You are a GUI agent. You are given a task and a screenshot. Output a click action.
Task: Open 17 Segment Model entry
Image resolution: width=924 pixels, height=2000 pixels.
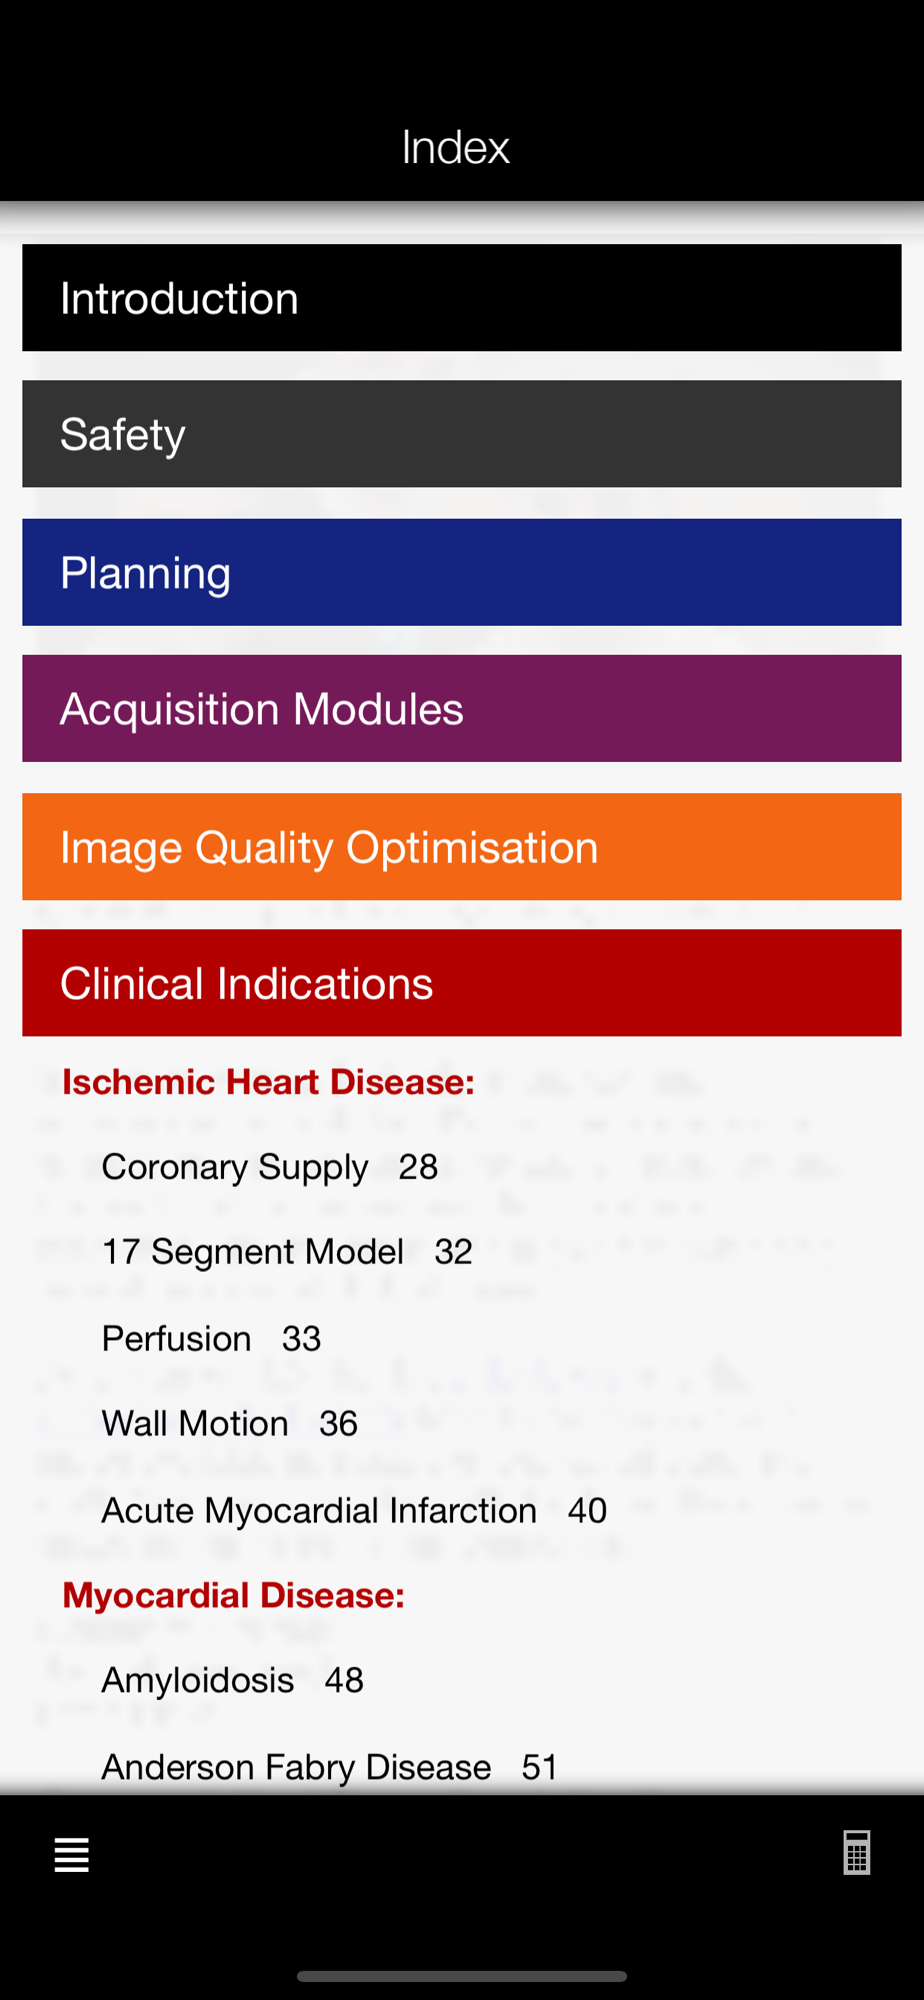tap(287, 1252)
